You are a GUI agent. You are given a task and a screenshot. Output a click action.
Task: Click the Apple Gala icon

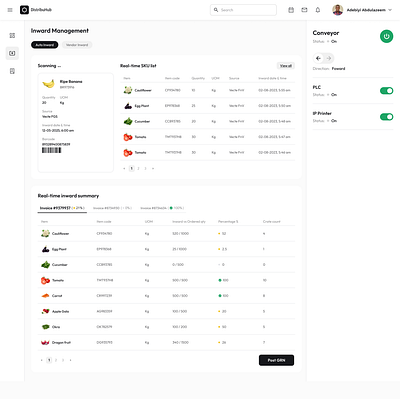[x=45, y=311]
